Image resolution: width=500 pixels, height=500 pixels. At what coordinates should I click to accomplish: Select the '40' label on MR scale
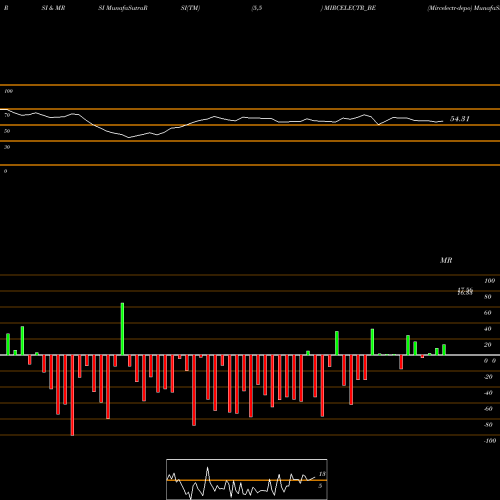[488, 329]
